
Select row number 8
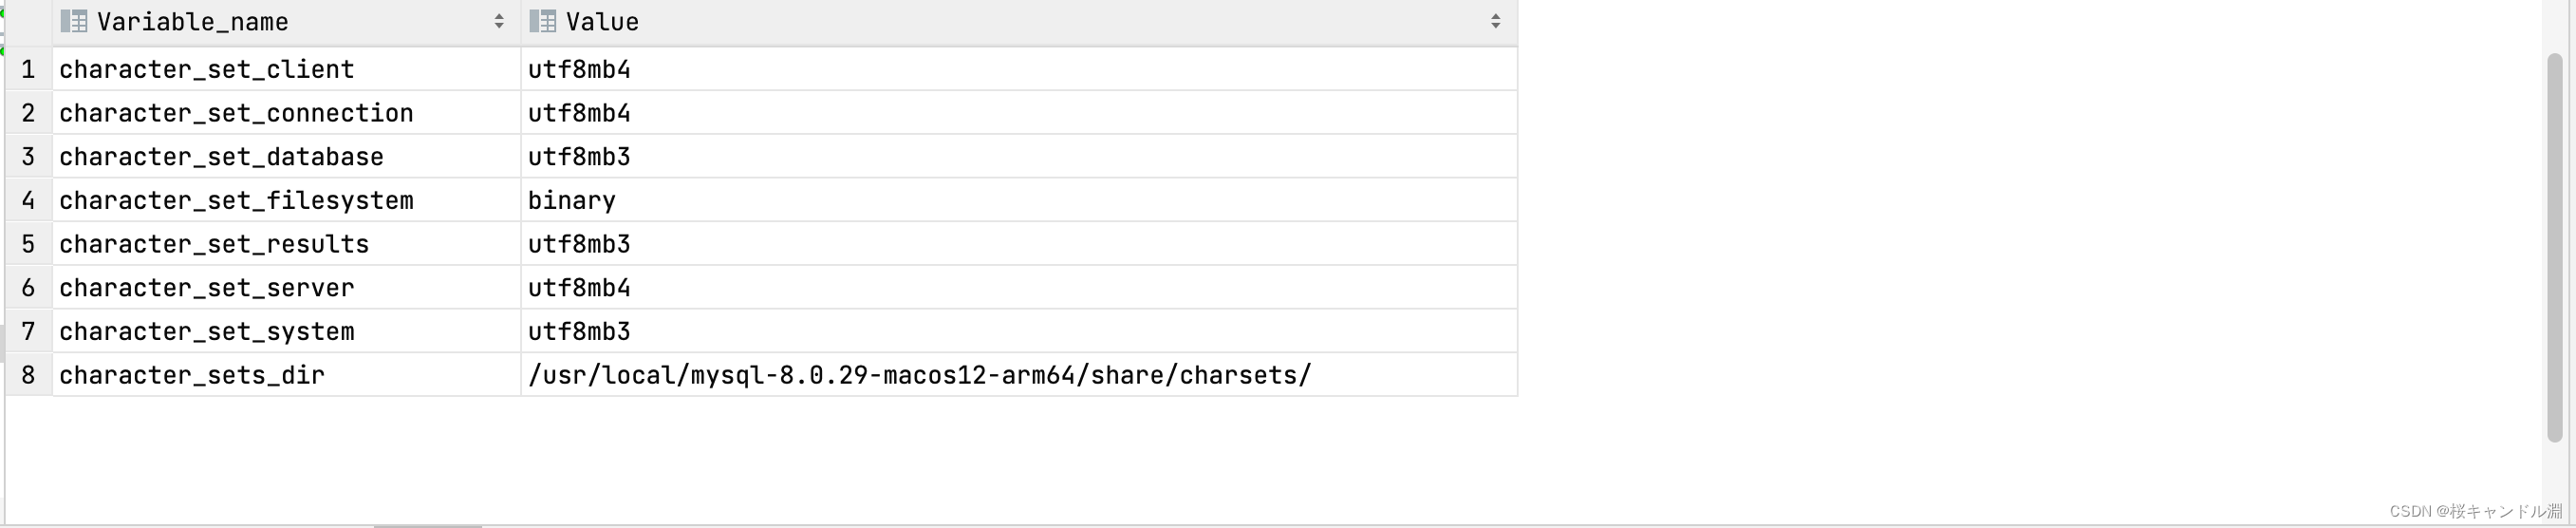[x=28, y=375]
